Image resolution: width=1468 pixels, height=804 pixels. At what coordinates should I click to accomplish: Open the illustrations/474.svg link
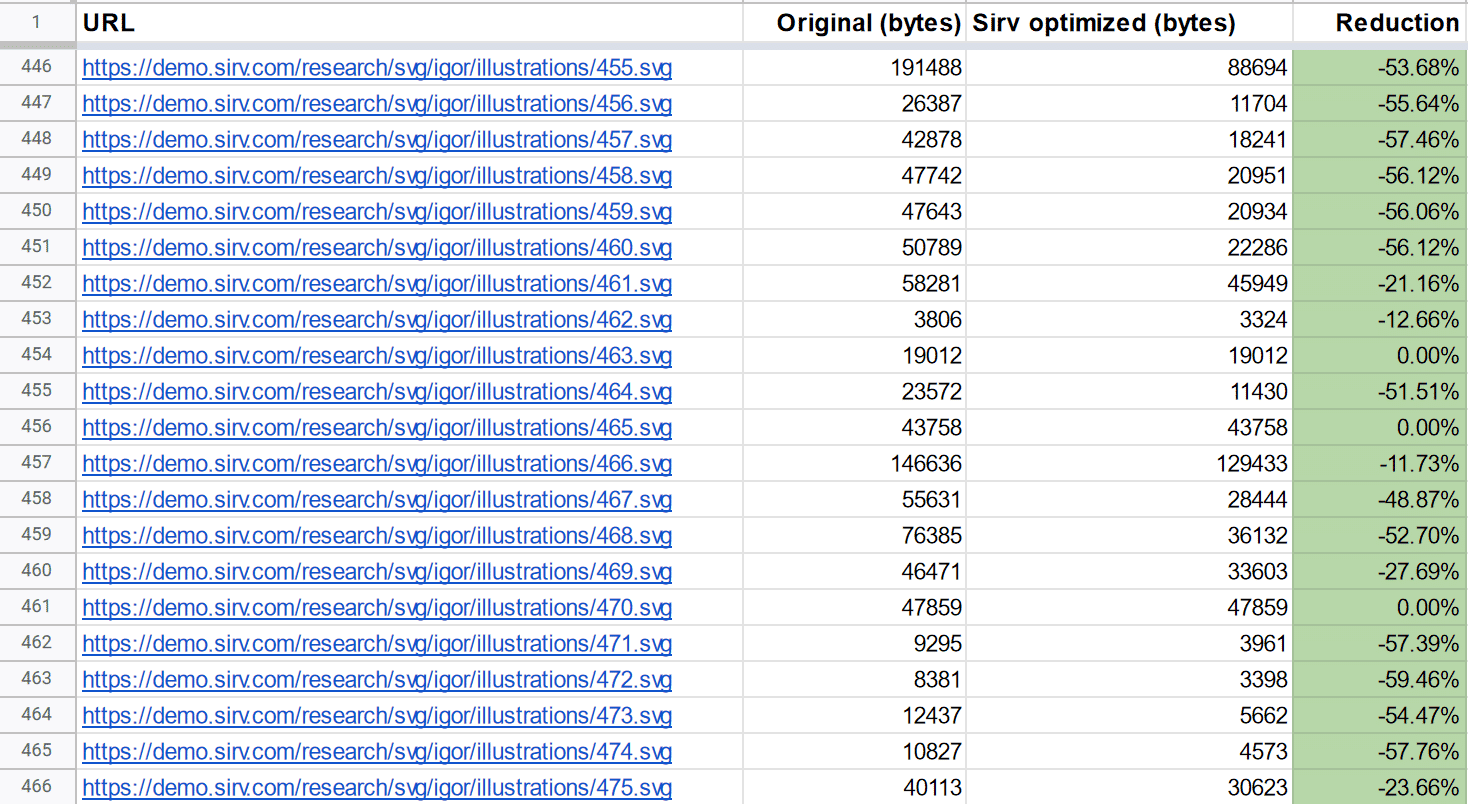[377, 752]
